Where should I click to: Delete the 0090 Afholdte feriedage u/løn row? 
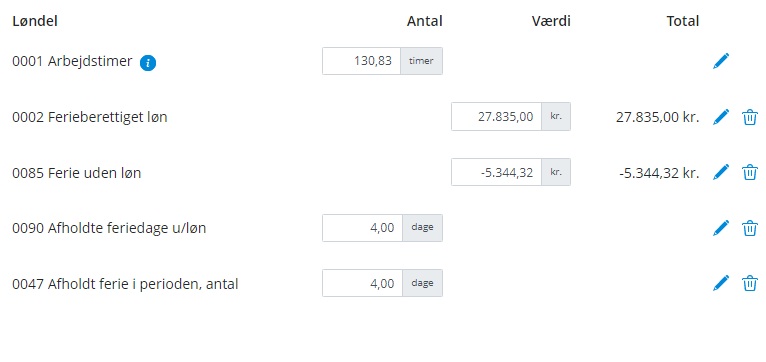750,228
